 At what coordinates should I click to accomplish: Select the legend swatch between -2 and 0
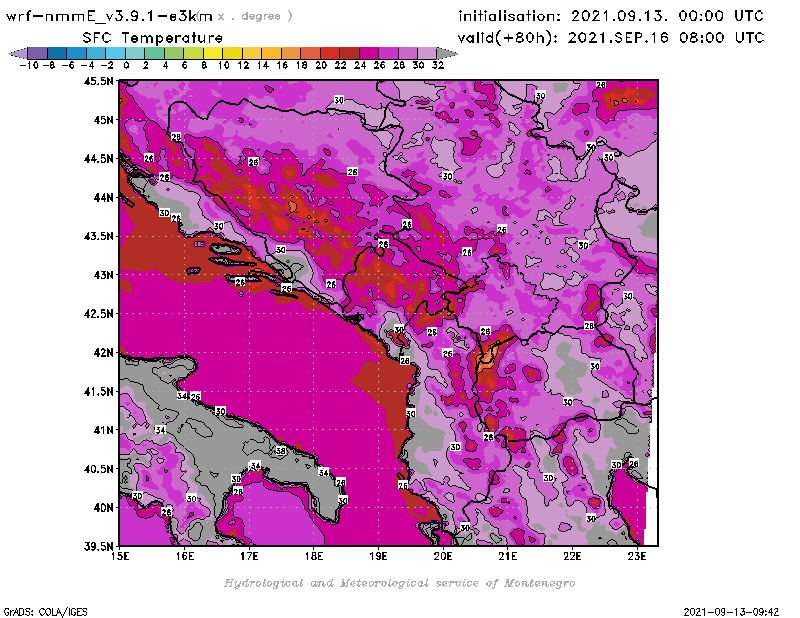115,53
